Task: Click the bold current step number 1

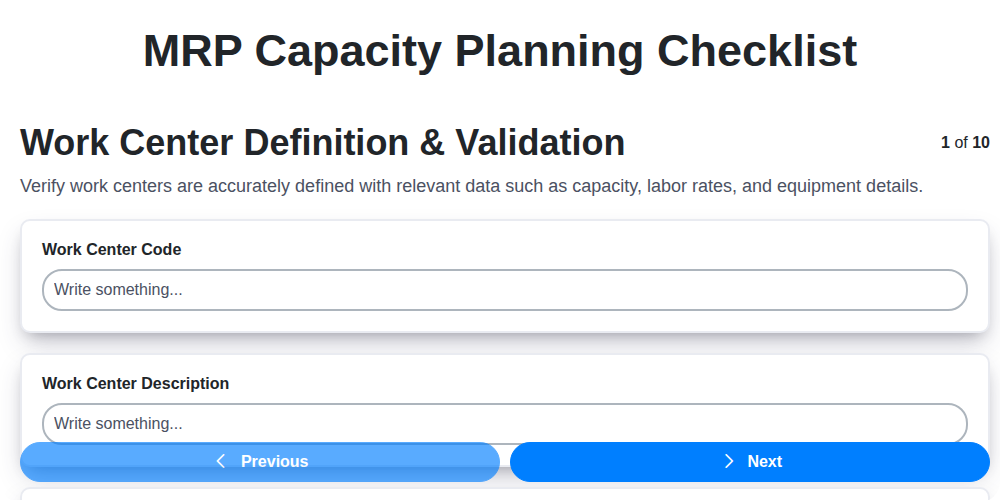Action: pyautogui.click(x=945, y=142)
